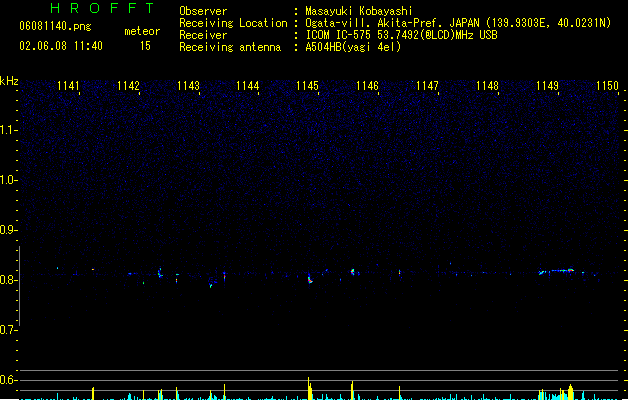This screenshot has width=629, height=400.
Task: Click the HROFFT title text
Action: [x=102, y=8]
